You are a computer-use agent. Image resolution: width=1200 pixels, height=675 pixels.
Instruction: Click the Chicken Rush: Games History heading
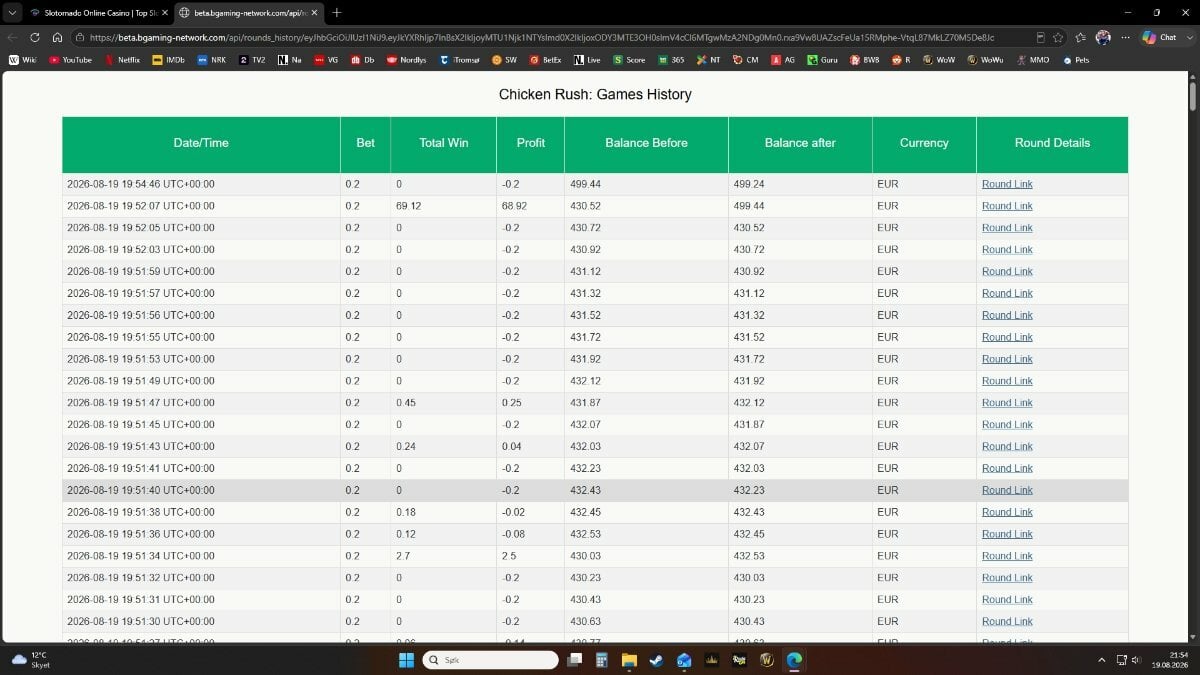[x=595, y=95]
